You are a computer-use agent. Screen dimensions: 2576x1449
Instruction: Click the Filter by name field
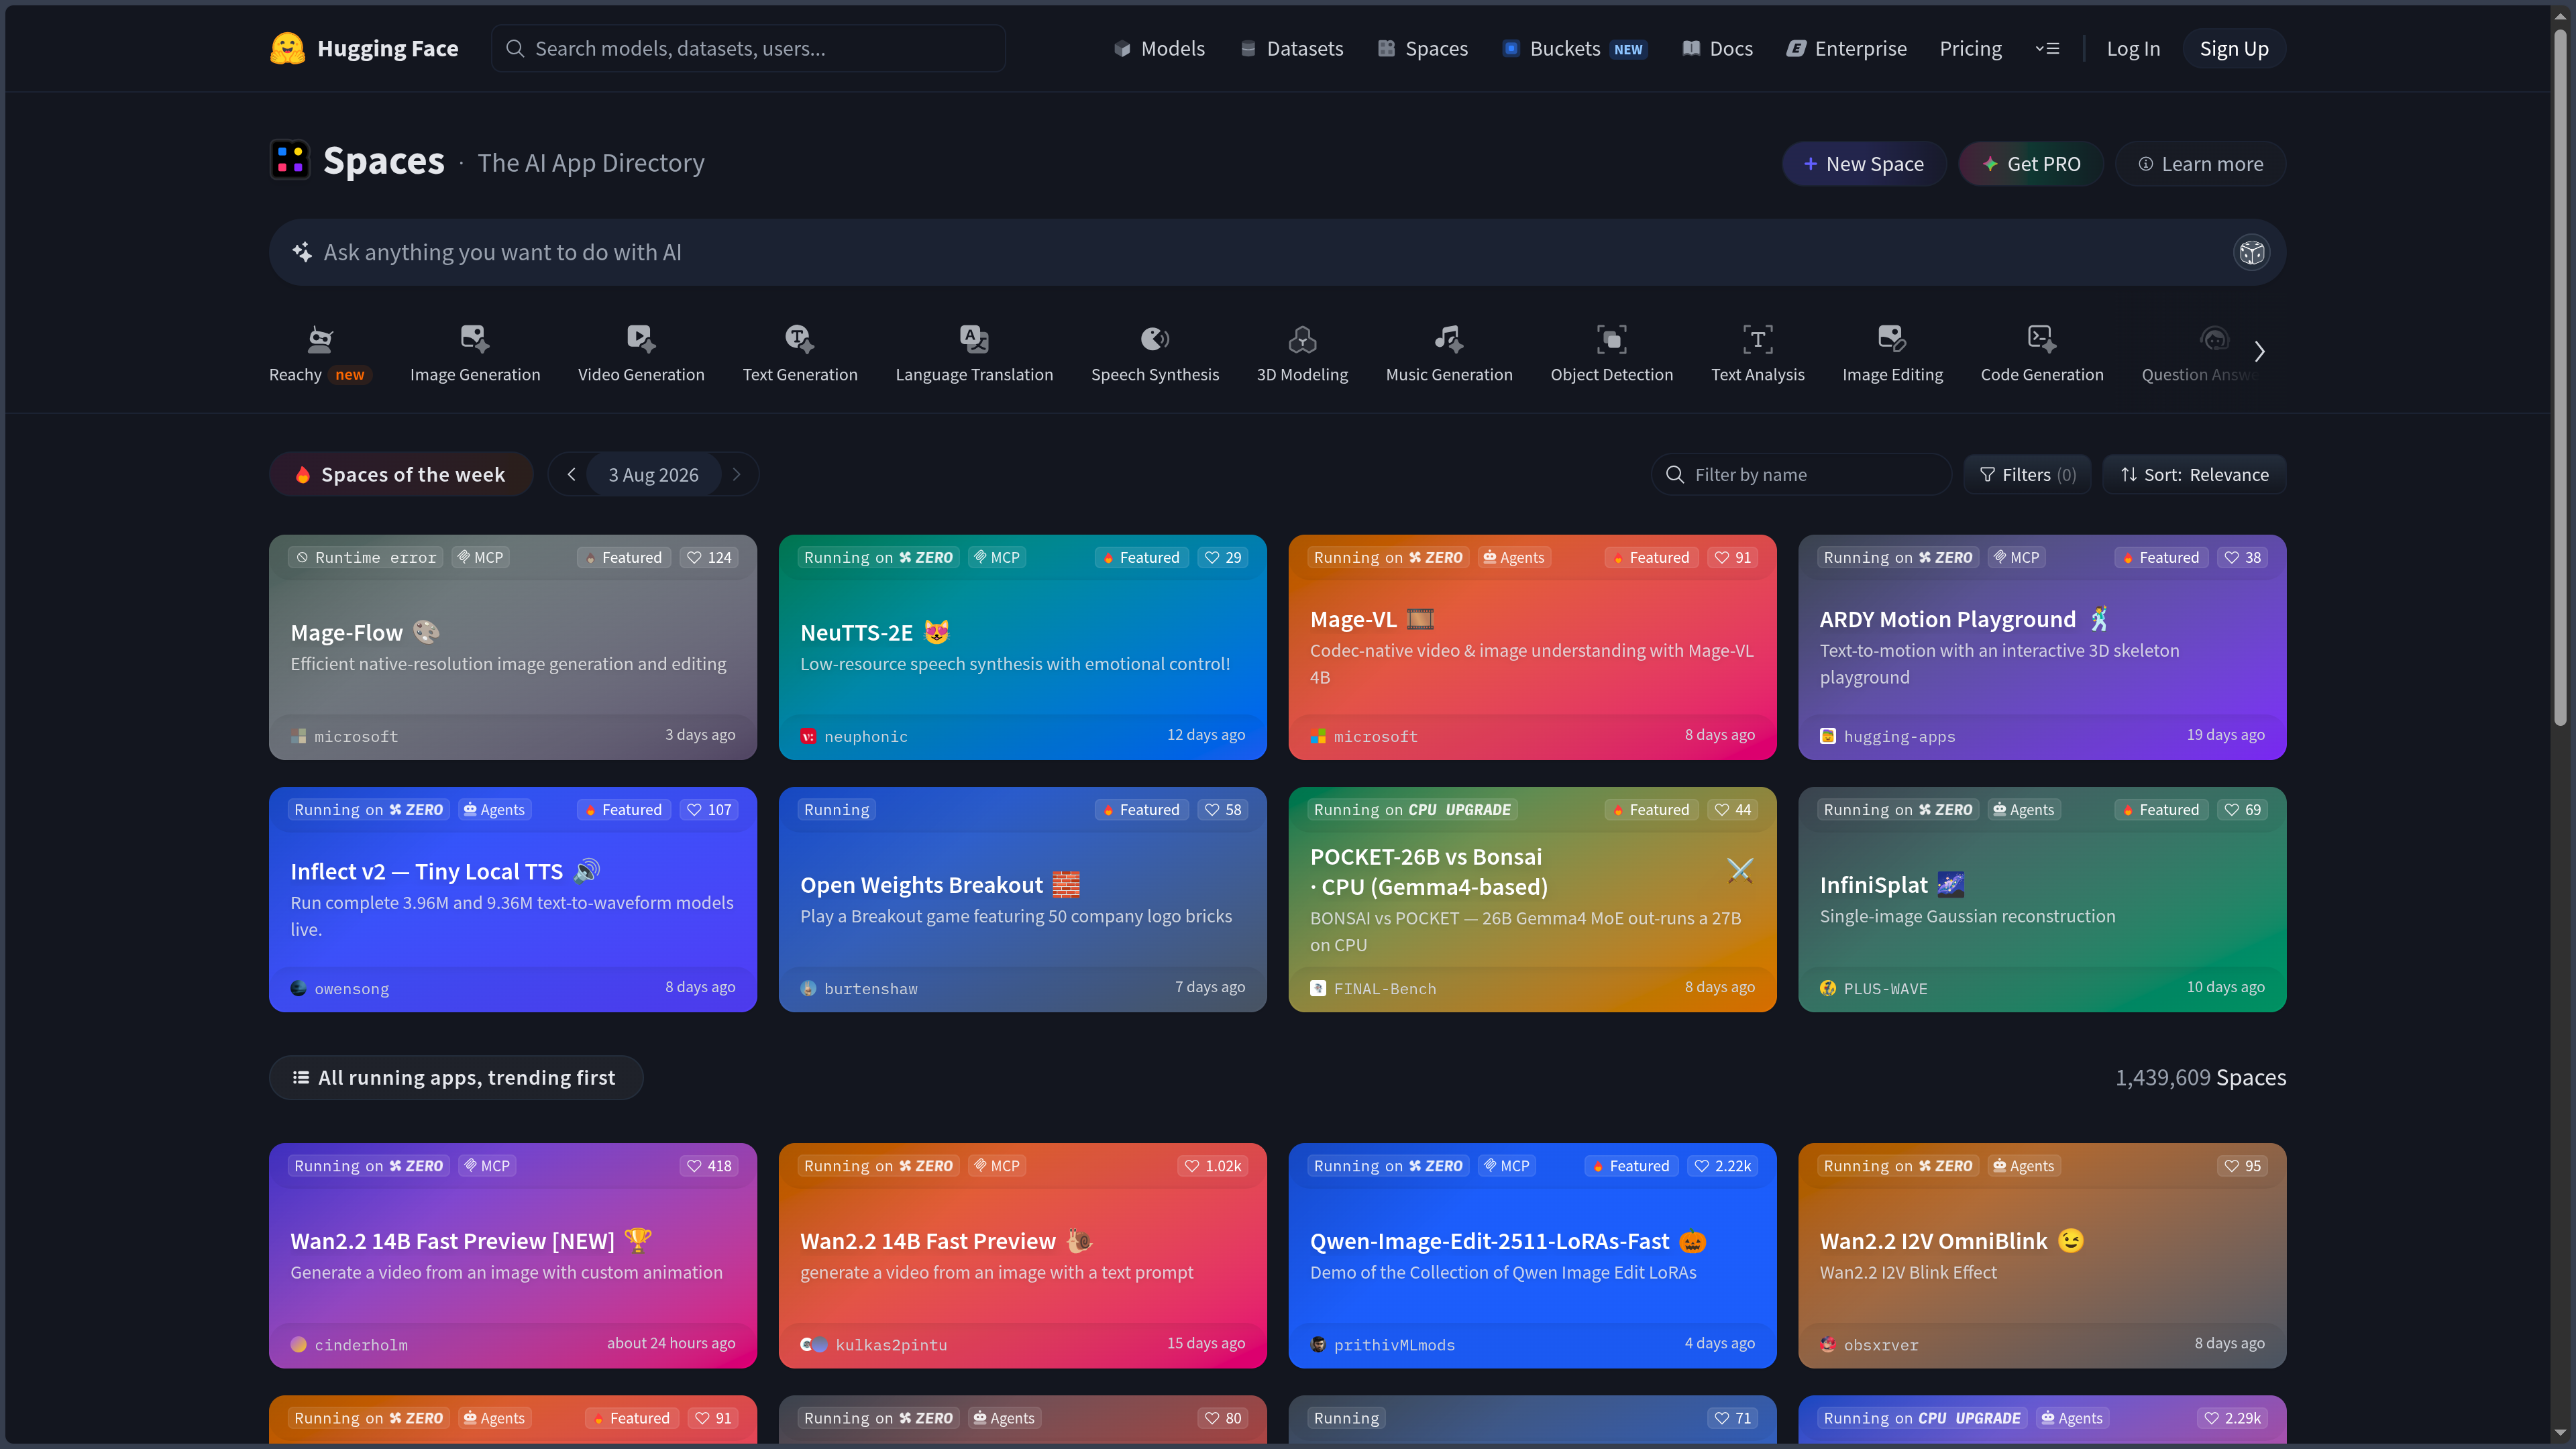click(1801, 474)
